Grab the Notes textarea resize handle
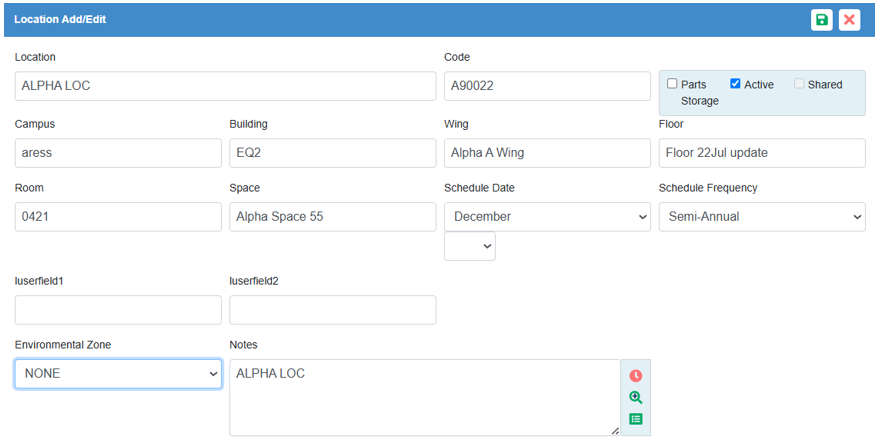876x441 pixels. tap(615, 431)
